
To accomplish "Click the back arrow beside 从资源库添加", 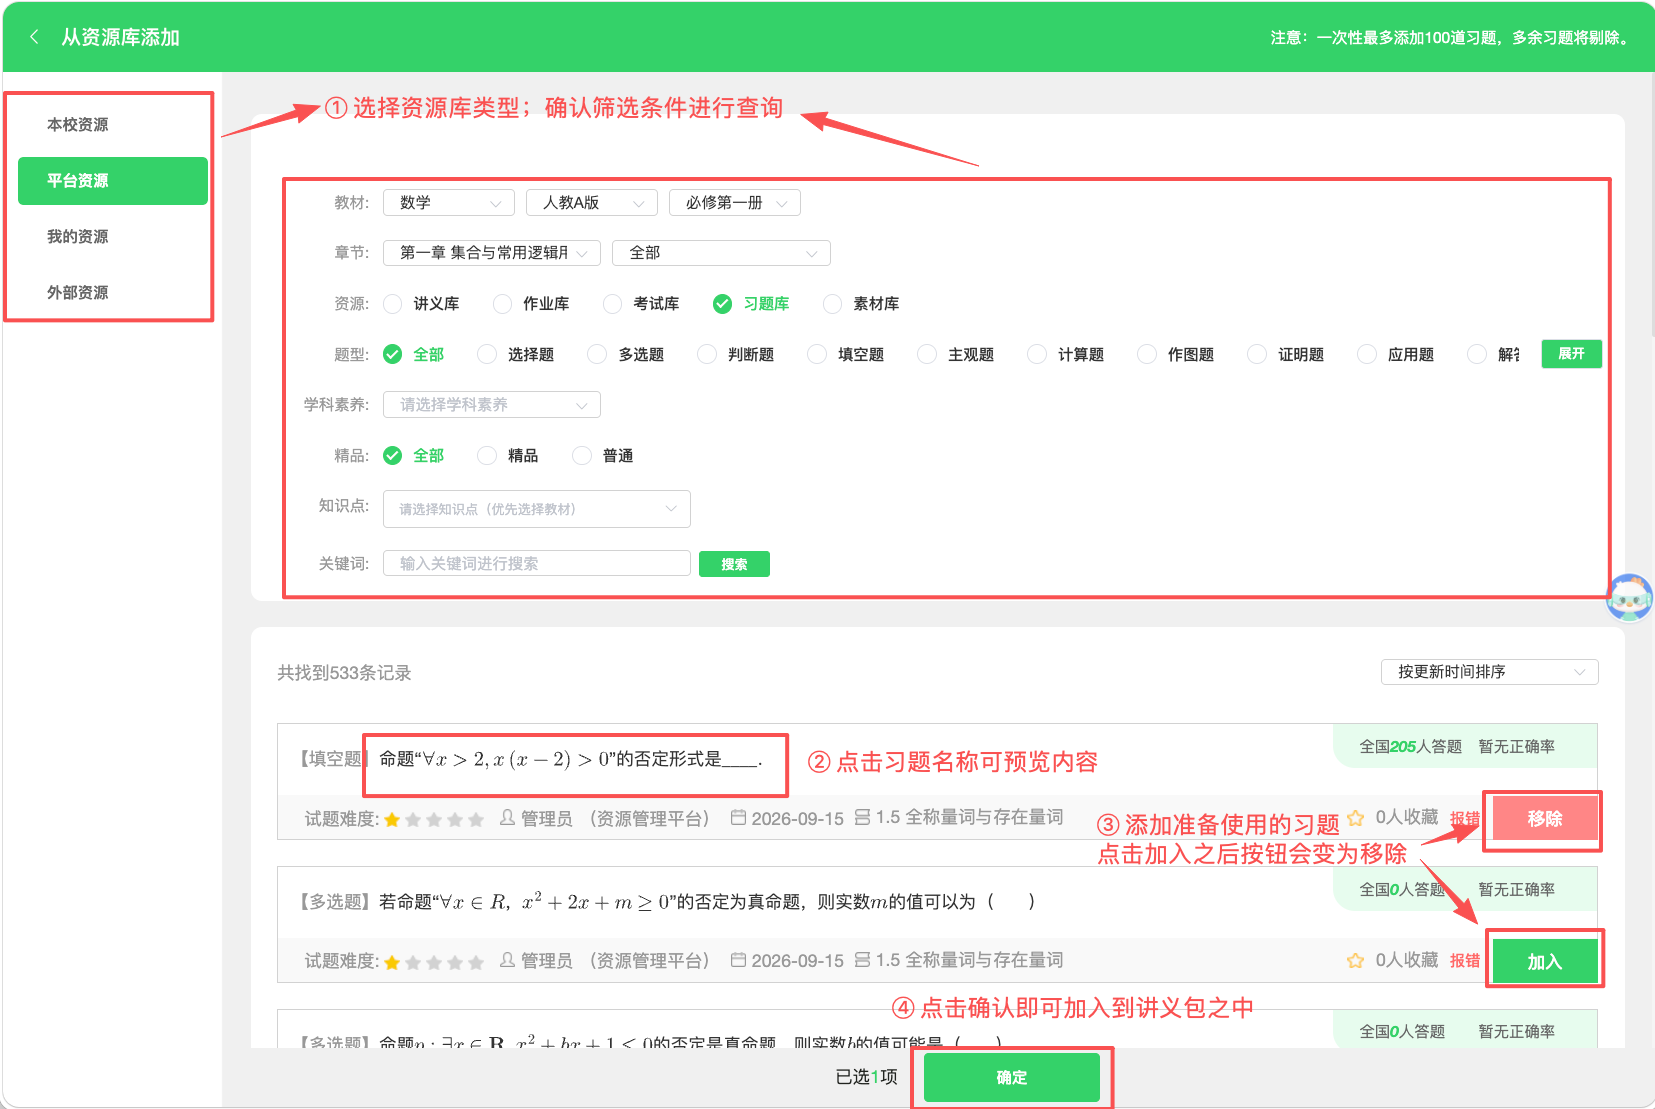I will point(34,37).
